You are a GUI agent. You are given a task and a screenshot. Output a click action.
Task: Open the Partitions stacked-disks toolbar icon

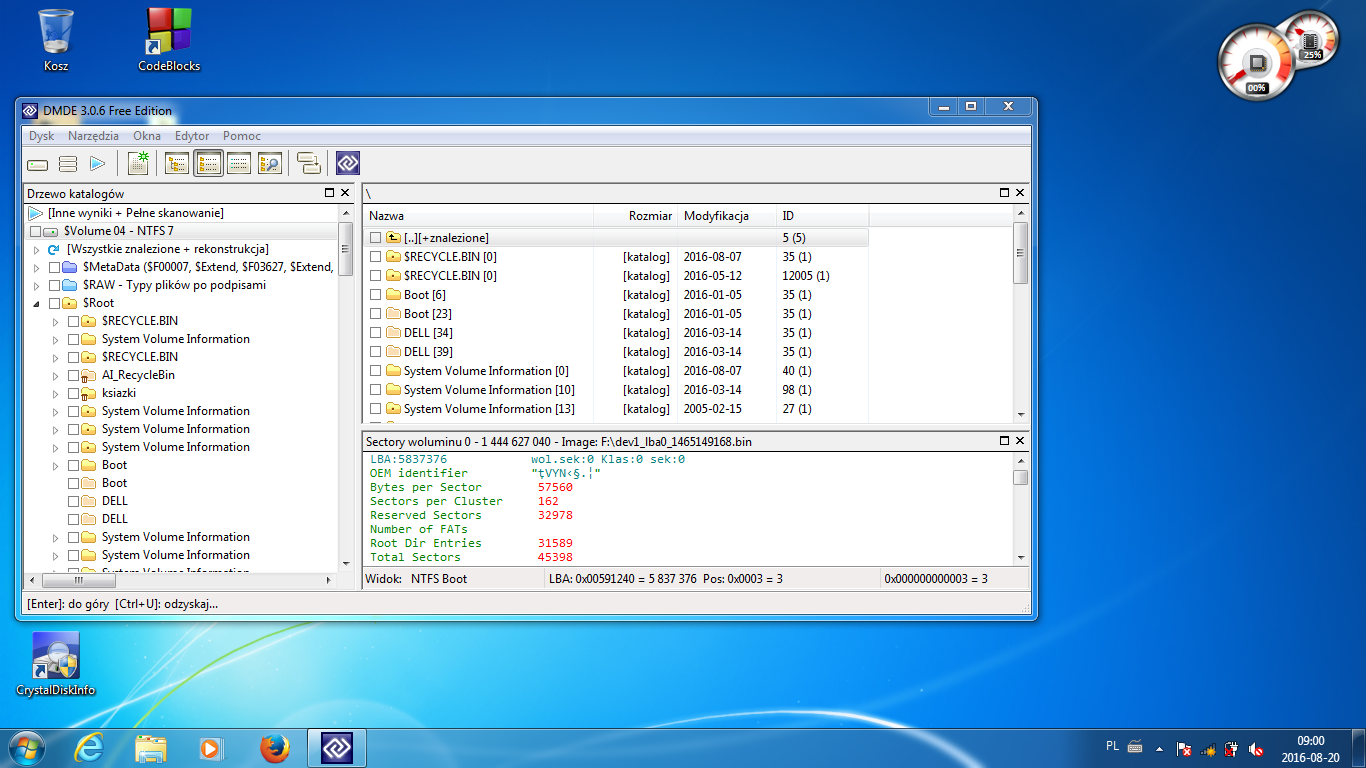point(68,164)
